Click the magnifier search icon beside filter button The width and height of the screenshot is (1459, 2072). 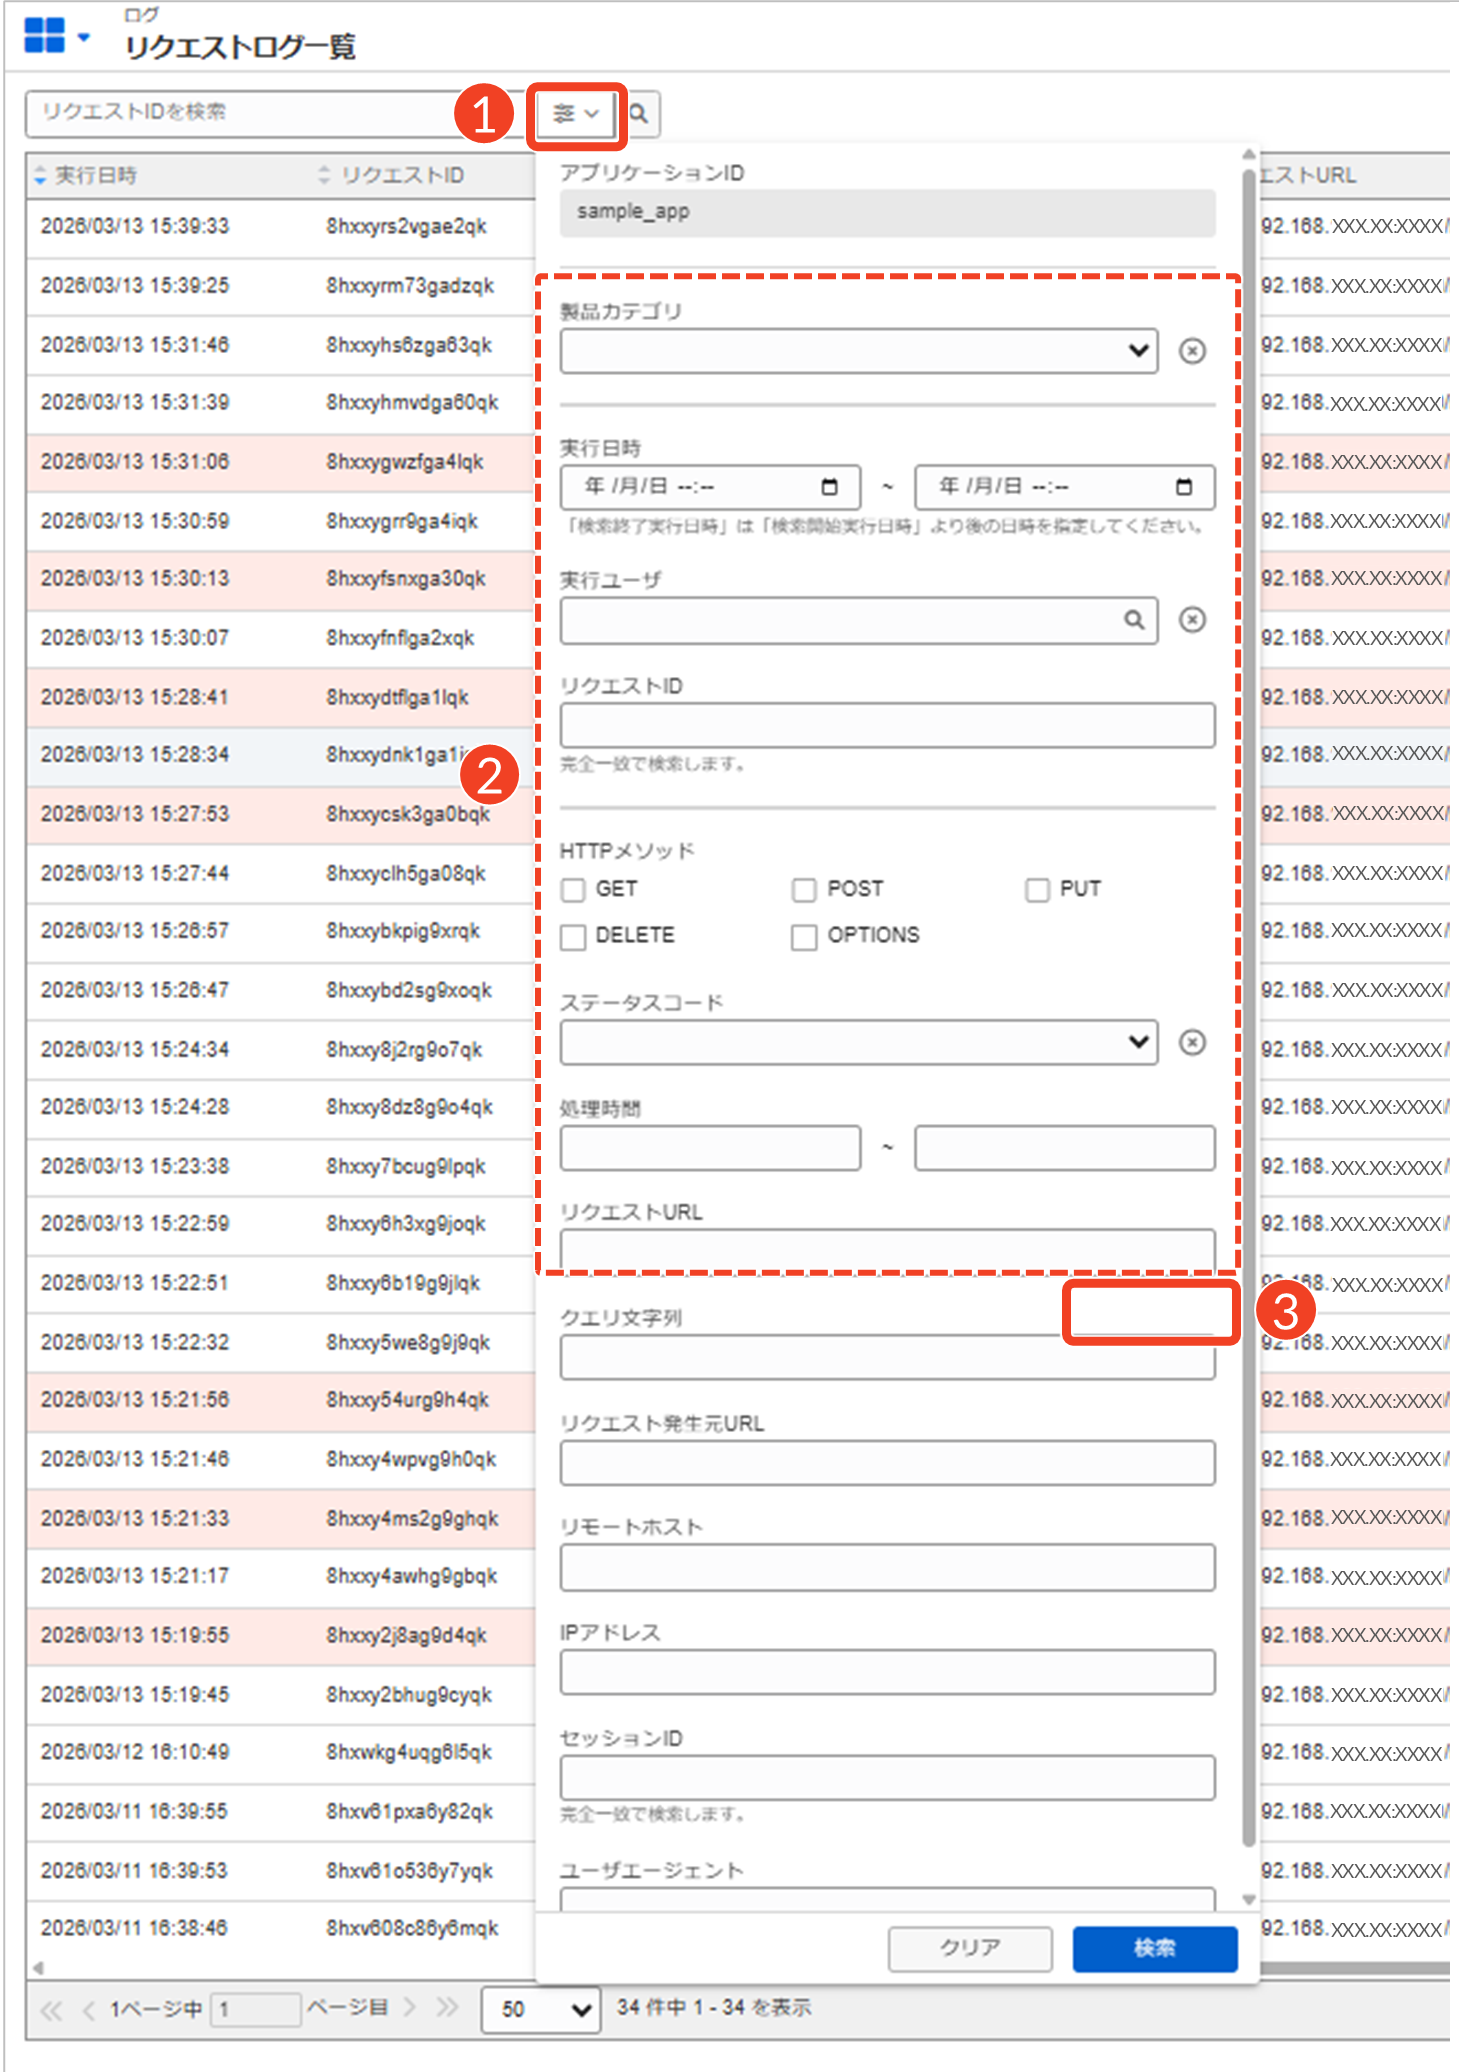(x=640, y=114)
